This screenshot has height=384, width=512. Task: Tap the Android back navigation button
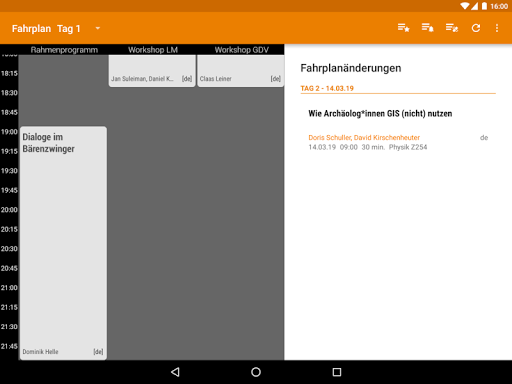point(175,372)
